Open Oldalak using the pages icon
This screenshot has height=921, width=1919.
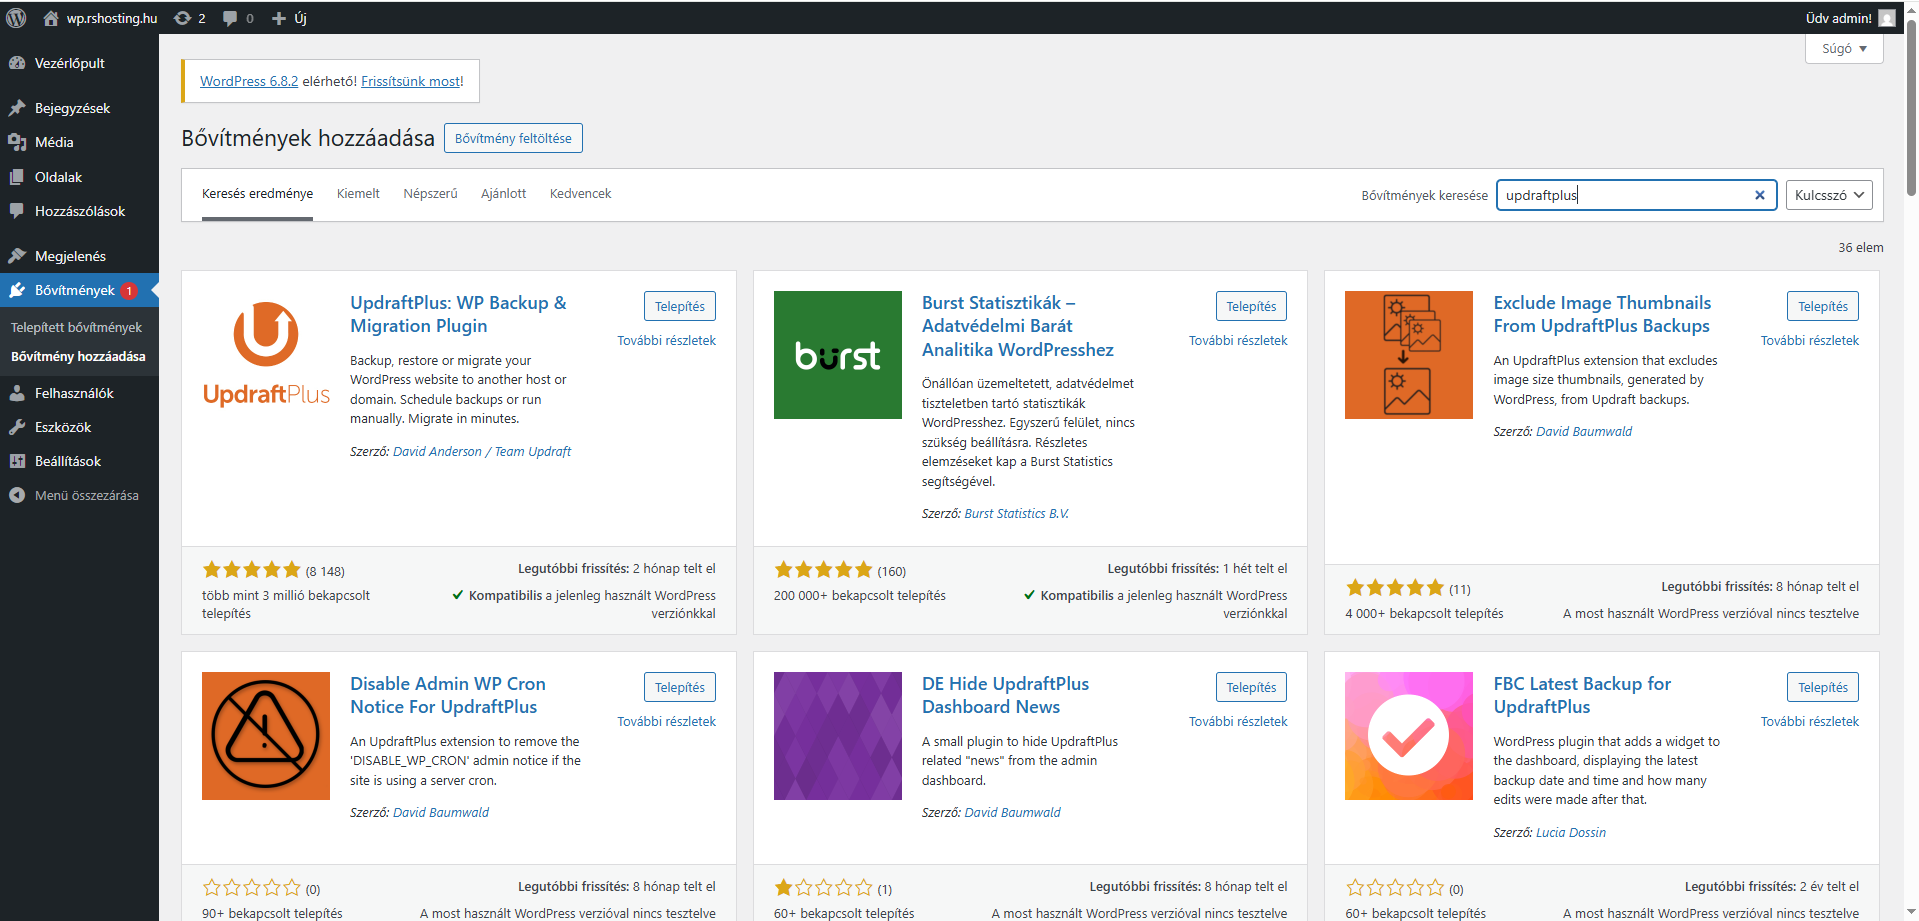18,176
